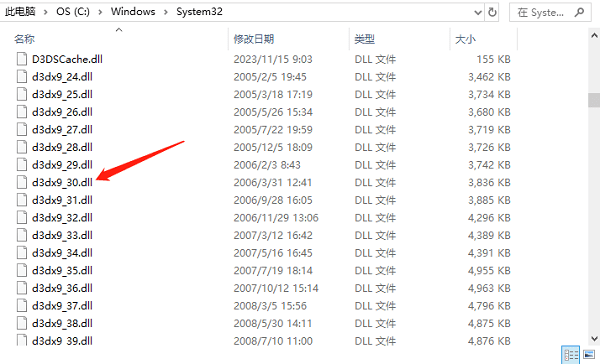Image resolution: width=600 pixels, height=364 pixels.
Task: Select the d3dx9_30.dll file icon
Action: pyautogui.click(x=22, y=183)
